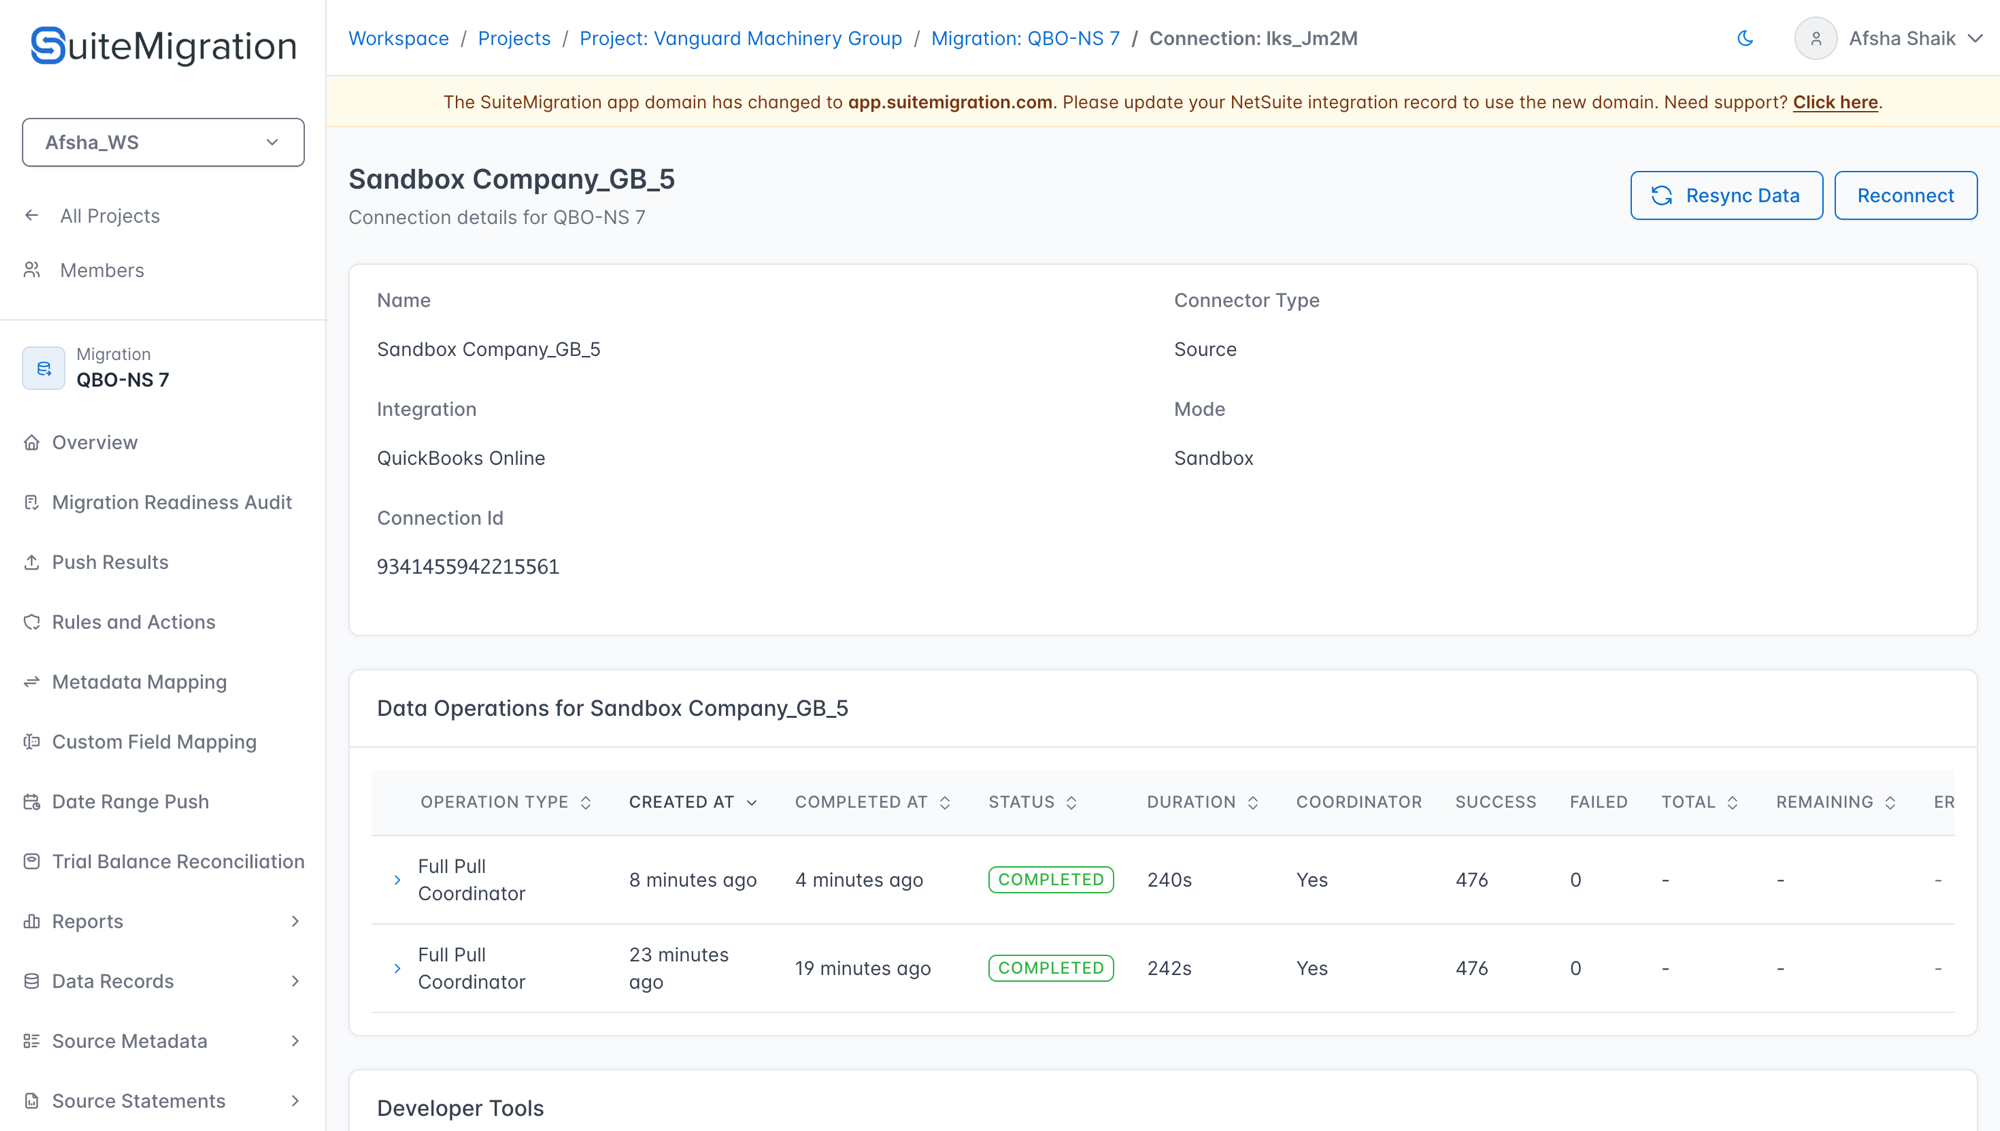Screen dimensions: 2000x1131
Task: Sort by Status column header
Action: click(1033, 802)
